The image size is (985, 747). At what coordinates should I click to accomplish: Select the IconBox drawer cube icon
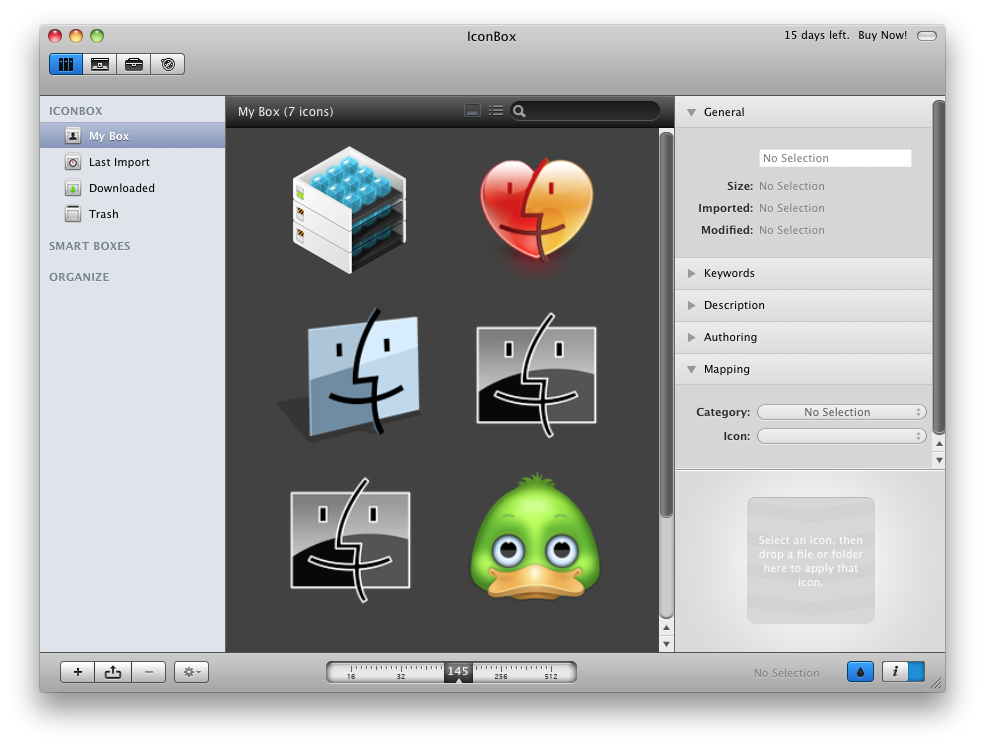pos(349,210)
